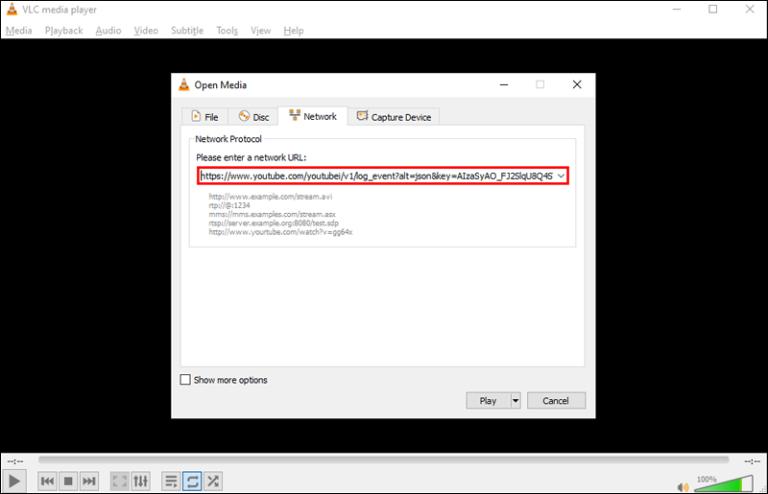Open the Help menu
768x494 pixels.
tap(293, 30)
